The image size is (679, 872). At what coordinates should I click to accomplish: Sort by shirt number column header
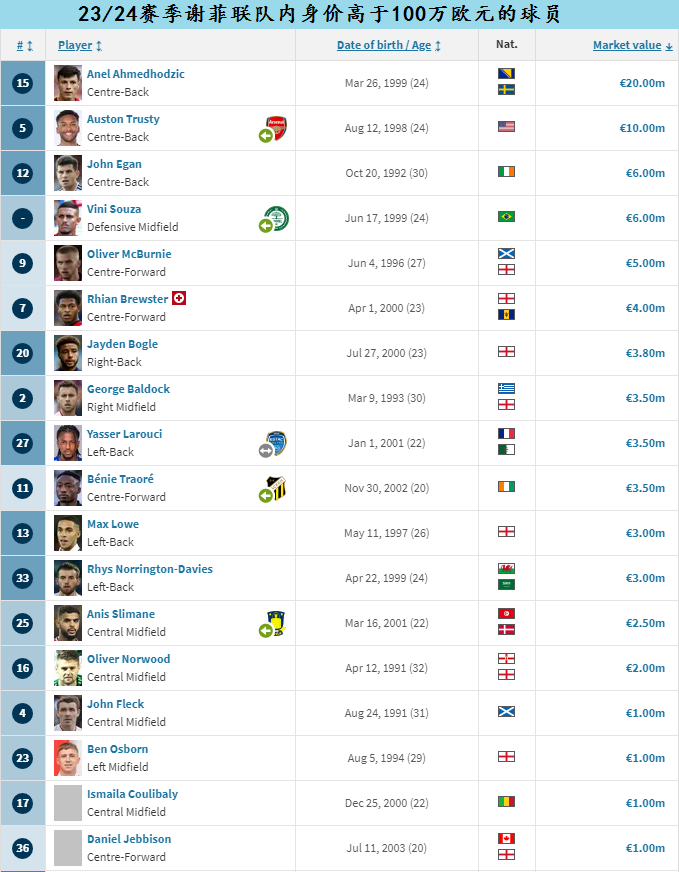(x=25, y=46)
